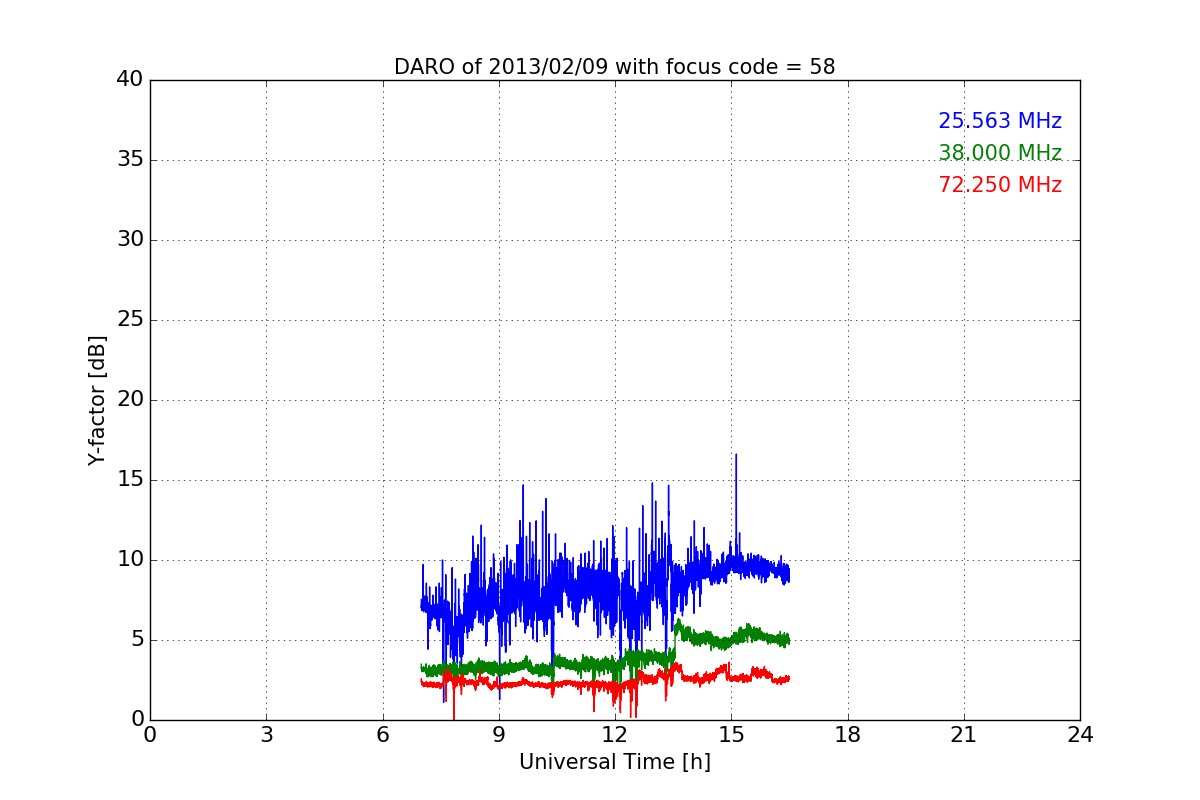This screenshot has width=1200, height=800.
Task: Click the x-axis tick label "21"
Action: pos(964,735)
